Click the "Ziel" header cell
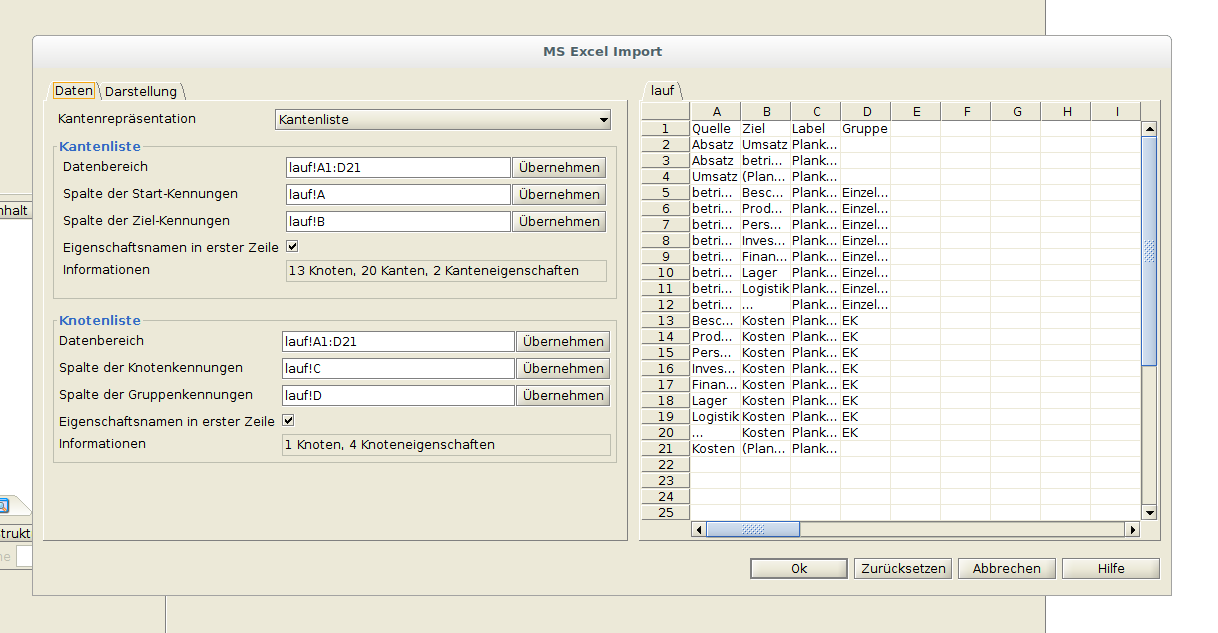The width and height of the screenshot is (1218, 633). click(x=766, y=128)
